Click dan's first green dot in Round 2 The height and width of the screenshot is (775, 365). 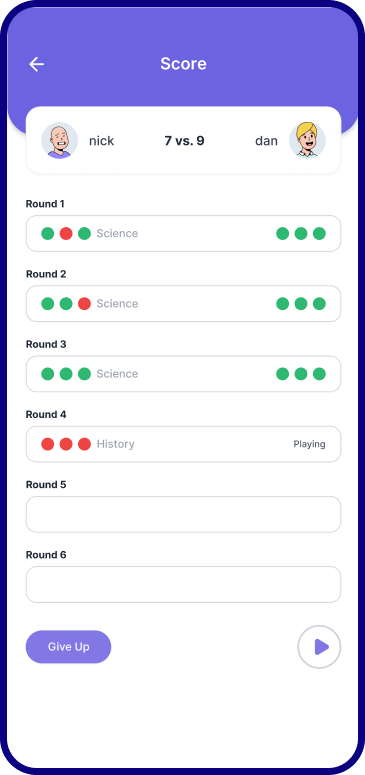coord(282,303)
